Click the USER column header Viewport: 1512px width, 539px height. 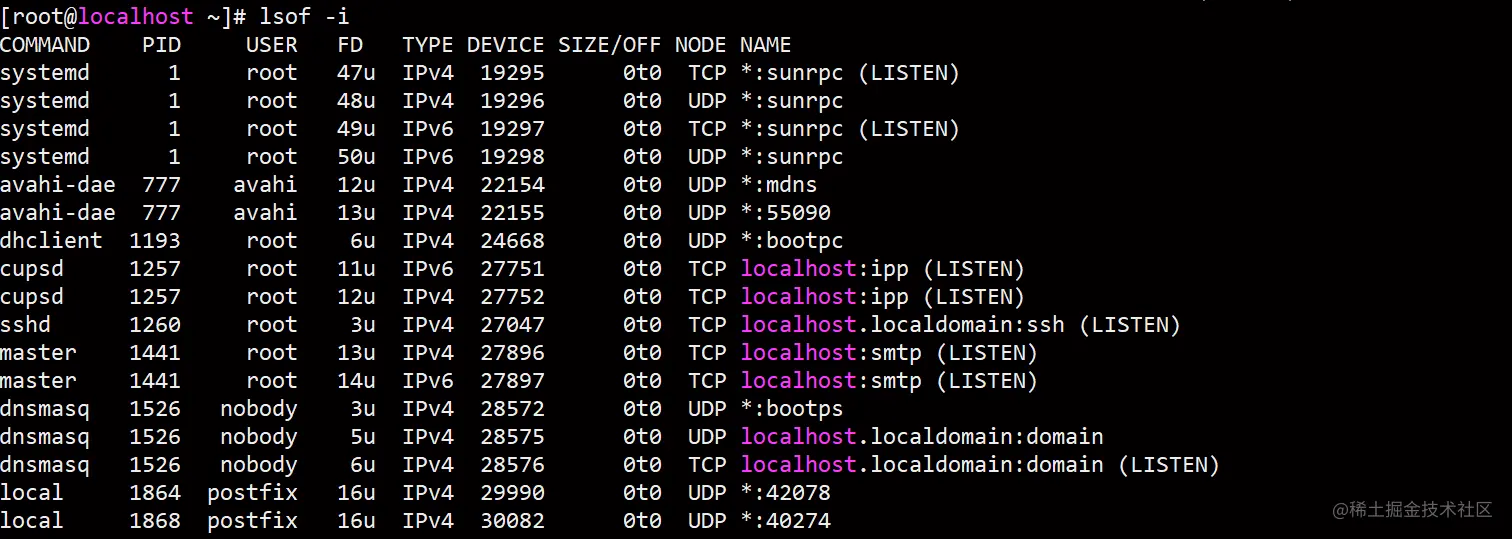coord(272,45)
